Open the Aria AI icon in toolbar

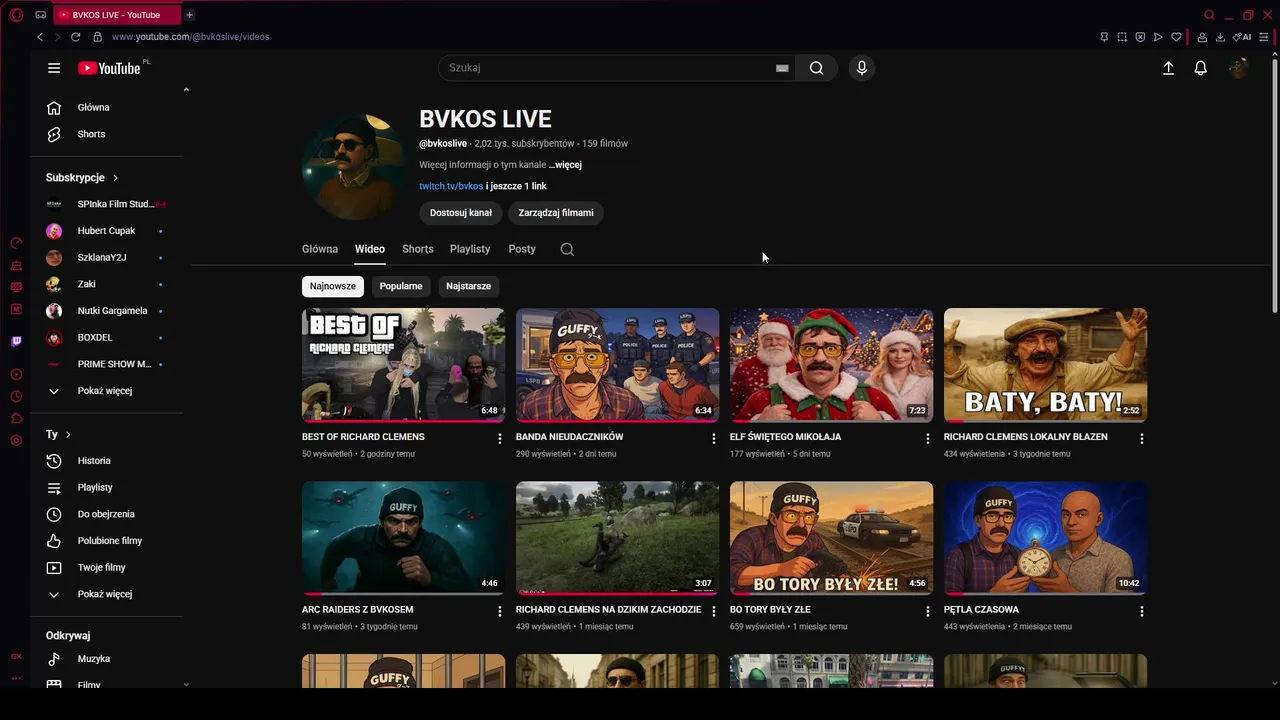click(x=1242, y=37)
